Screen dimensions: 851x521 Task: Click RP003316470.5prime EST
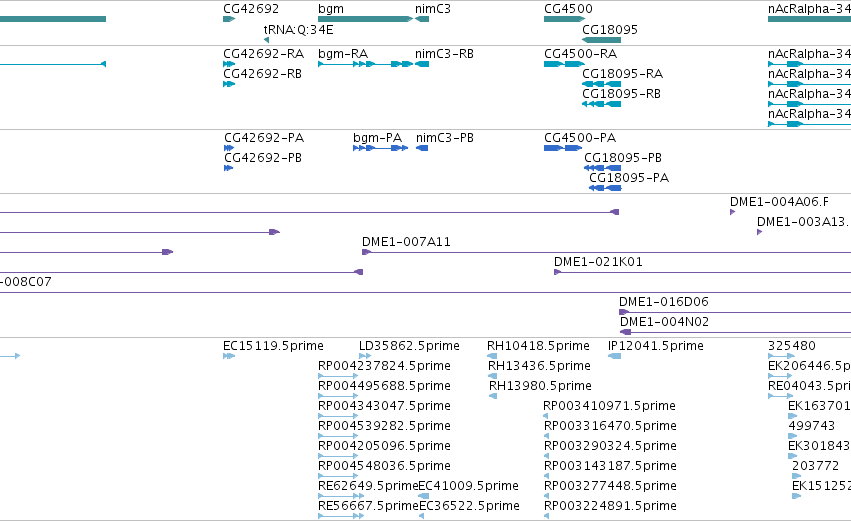coord(546,436)
